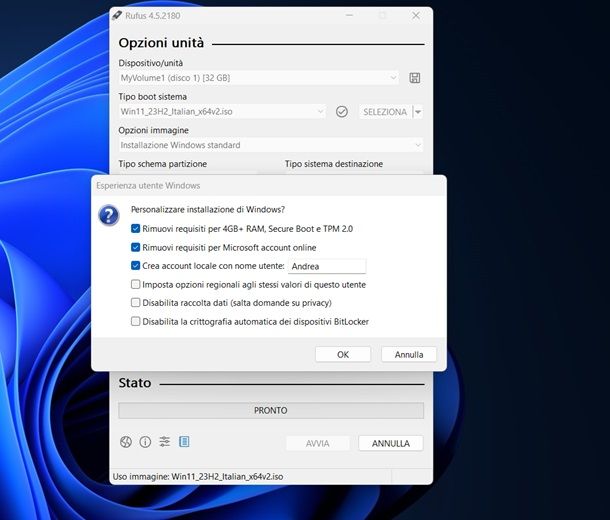The height and width of the screenshot is (520, 610).
Task: Click the Opzioni unità heading
Action: pos(161,43)
